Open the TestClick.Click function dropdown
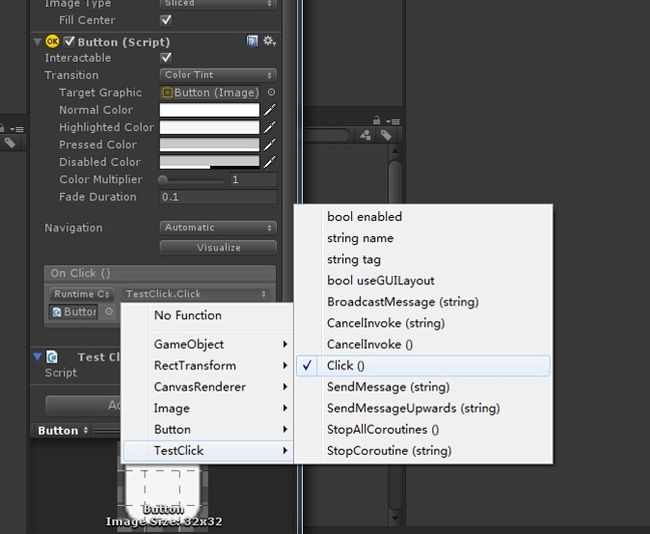The image size is (650, 534). pos(195,294)
